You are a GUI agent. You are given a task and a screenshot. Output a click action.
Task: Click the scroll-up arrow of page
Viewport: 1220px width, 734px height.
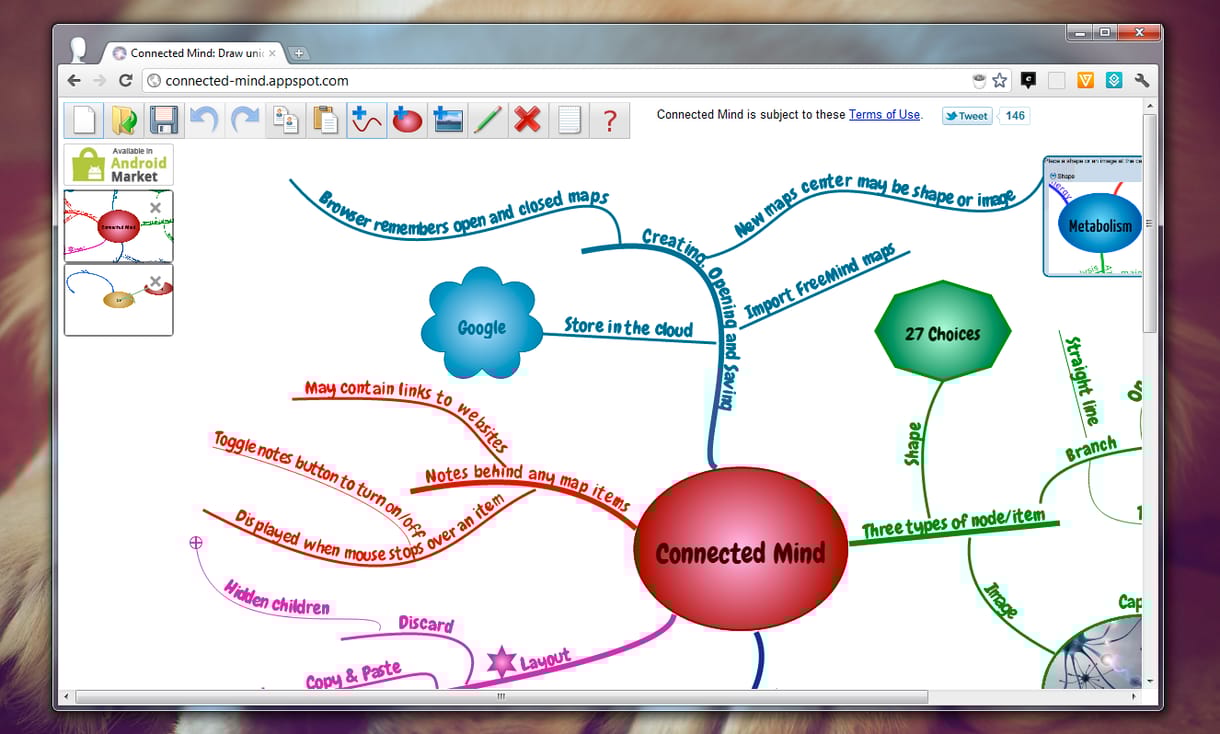tap(1150, 105)
